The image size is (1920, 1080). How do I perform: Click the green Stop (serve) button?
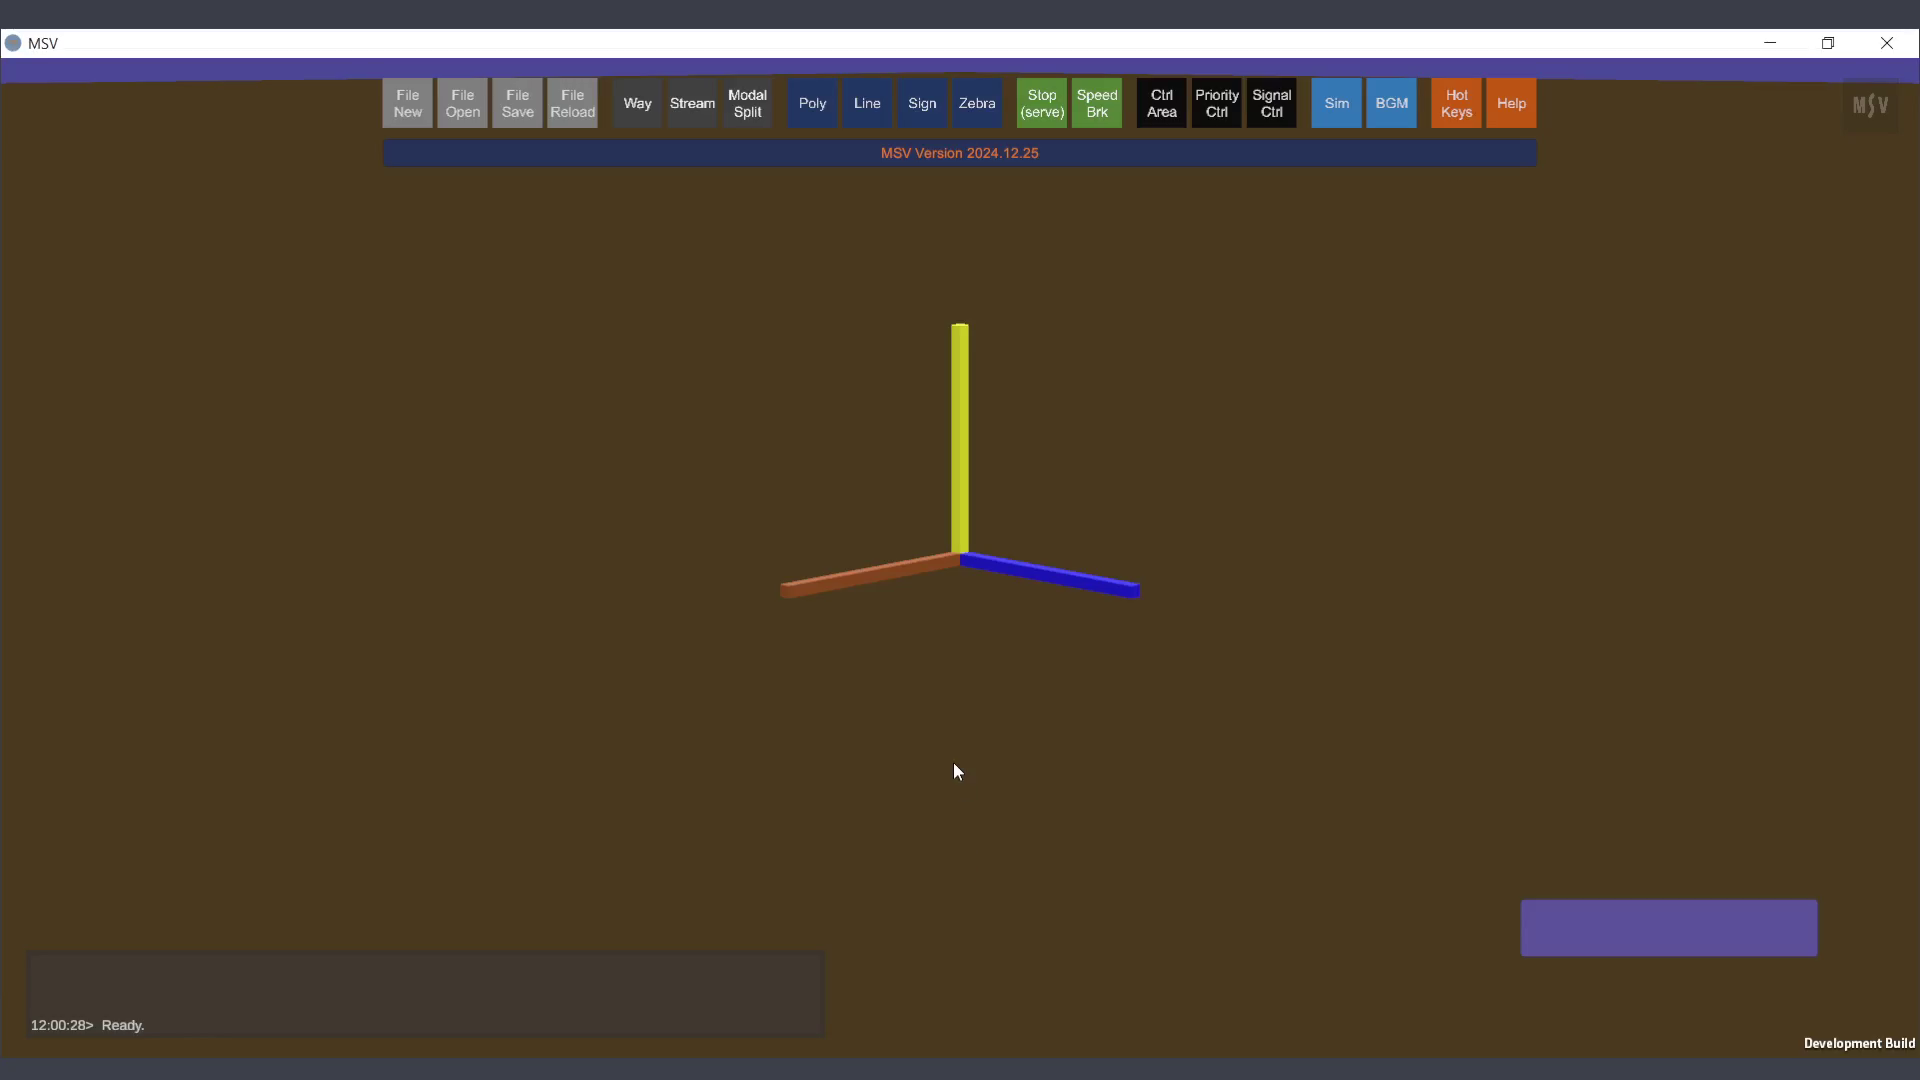point(1042,103)
